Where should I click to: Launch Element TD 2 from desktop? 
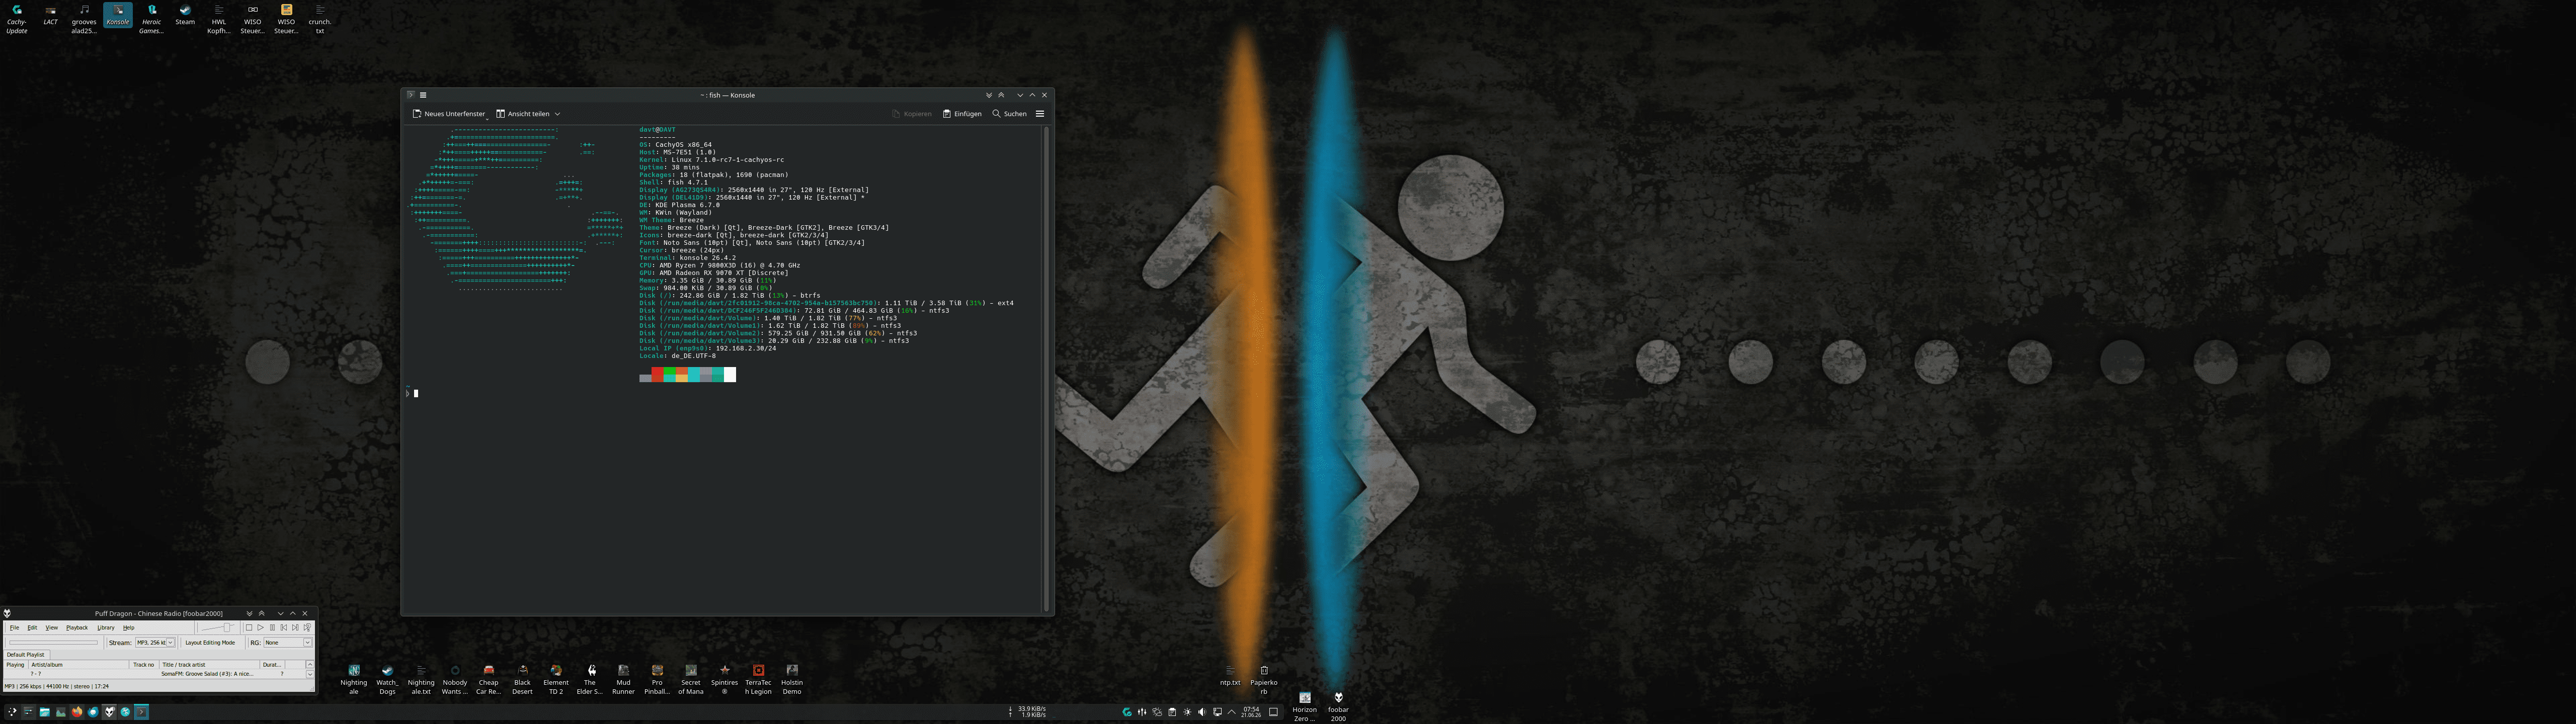tap(556, 679)
